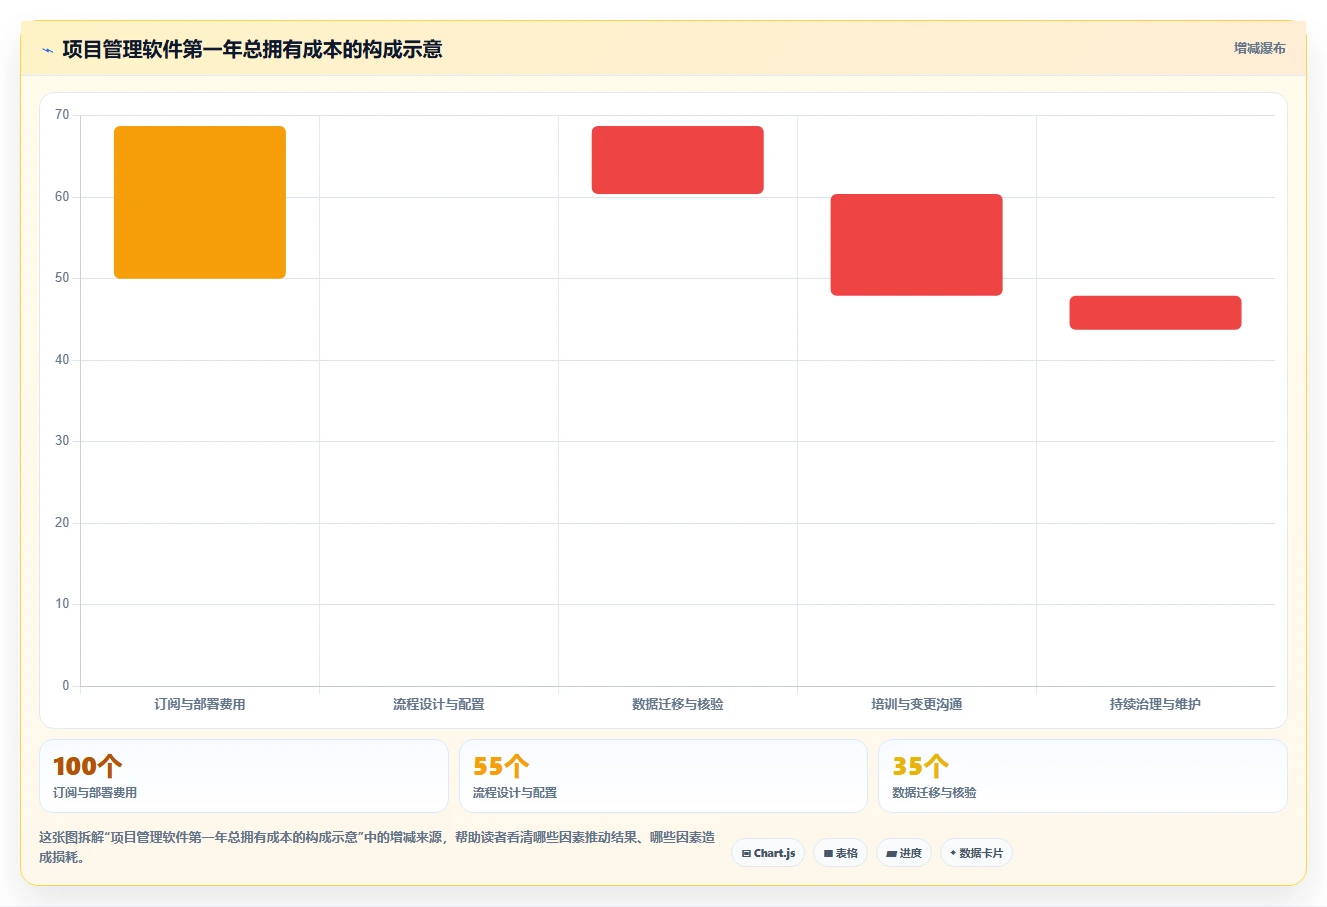Click the chart title 项目管理软件第一年总拥有成本的构成示意
Image resolution: width=1327 pixels, height=907 pixels.
point(252,49)
